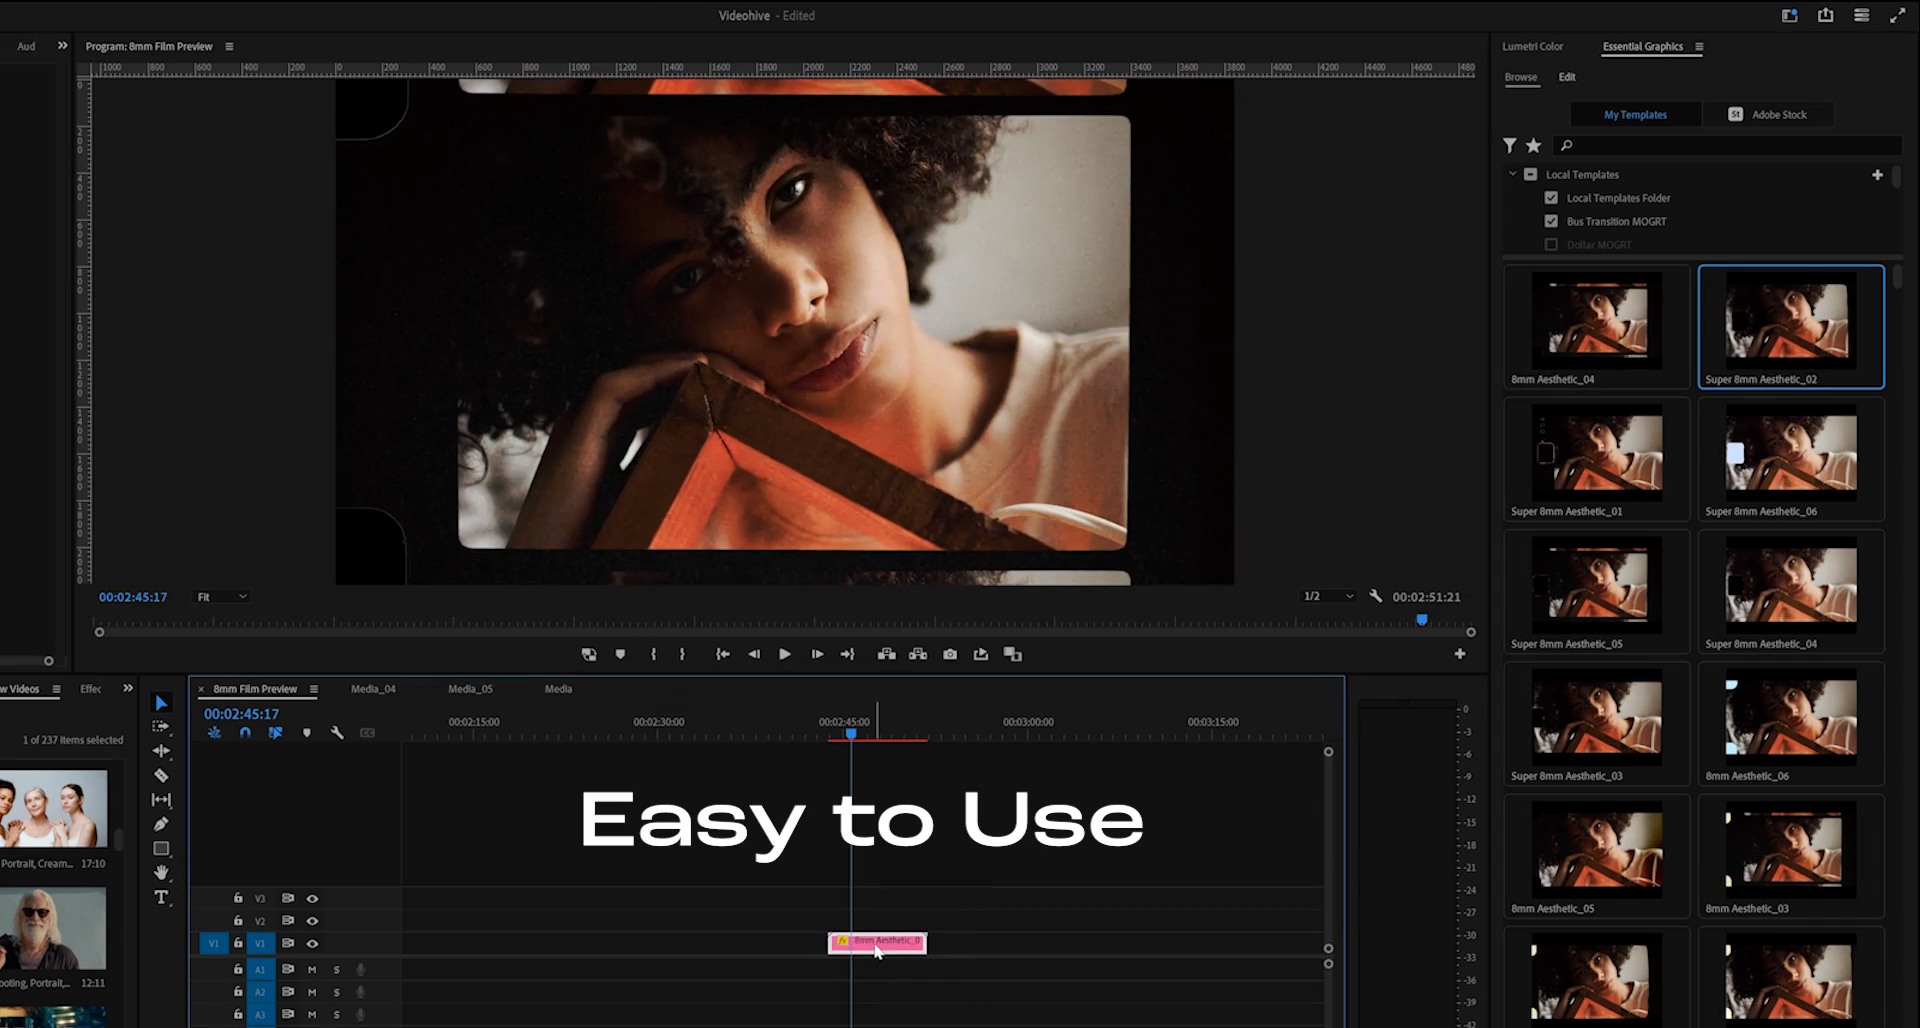The height and width of the screenshot is (1028, 1920).
Task: Uncheck Local Templates Folder checkbox
Action: pos(1551,198)
